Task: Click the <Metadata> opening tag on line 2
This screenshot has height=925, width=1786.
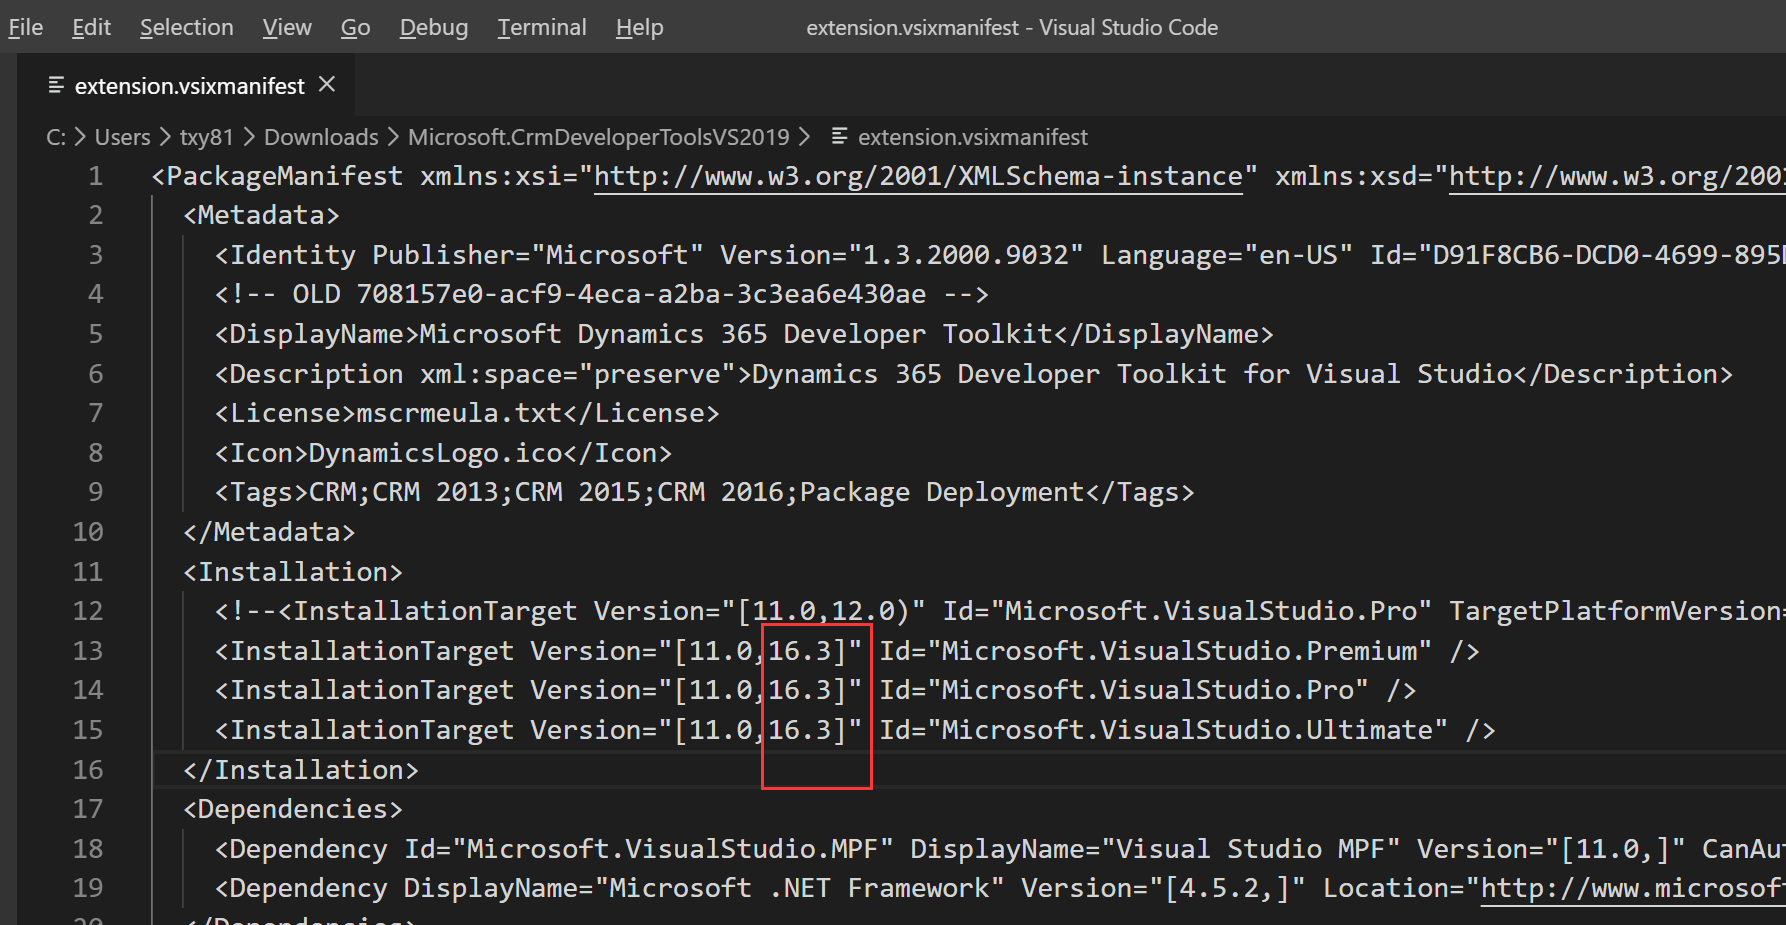Action: coord(261,215)
